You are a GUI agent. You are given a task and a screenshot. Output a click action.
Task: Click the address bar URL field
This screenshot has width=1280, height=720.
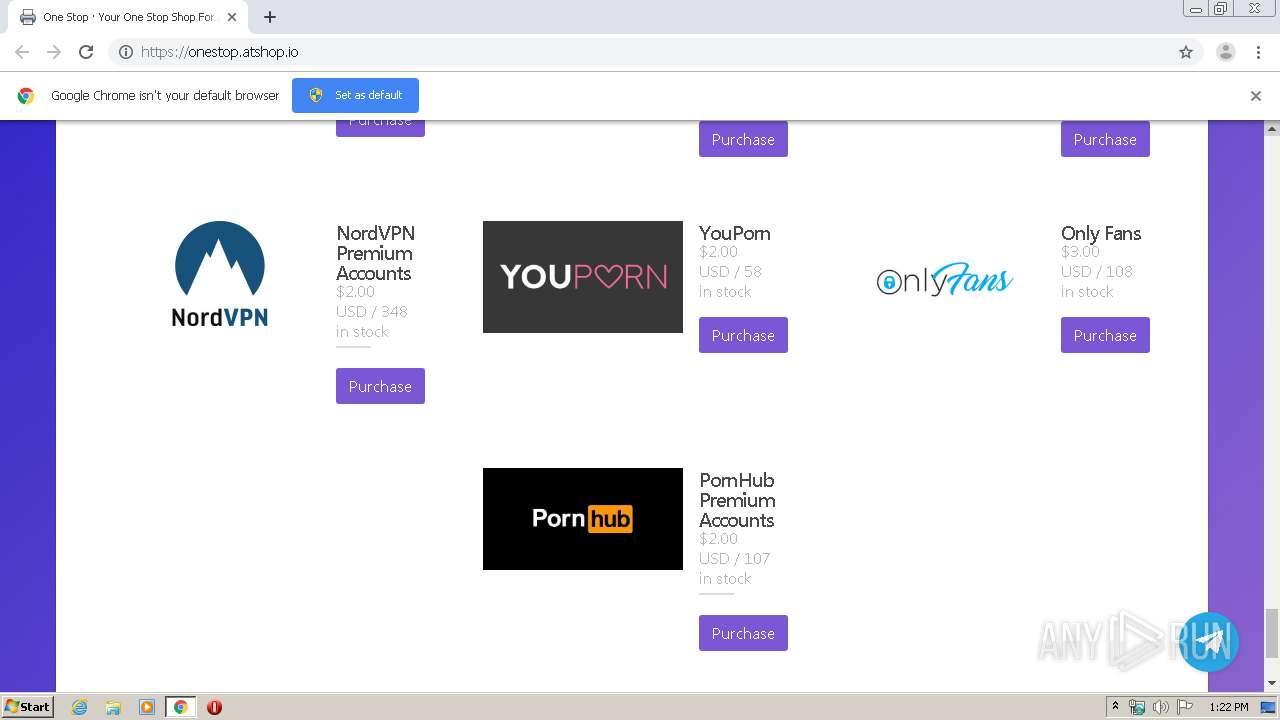[x=640, y=52]
